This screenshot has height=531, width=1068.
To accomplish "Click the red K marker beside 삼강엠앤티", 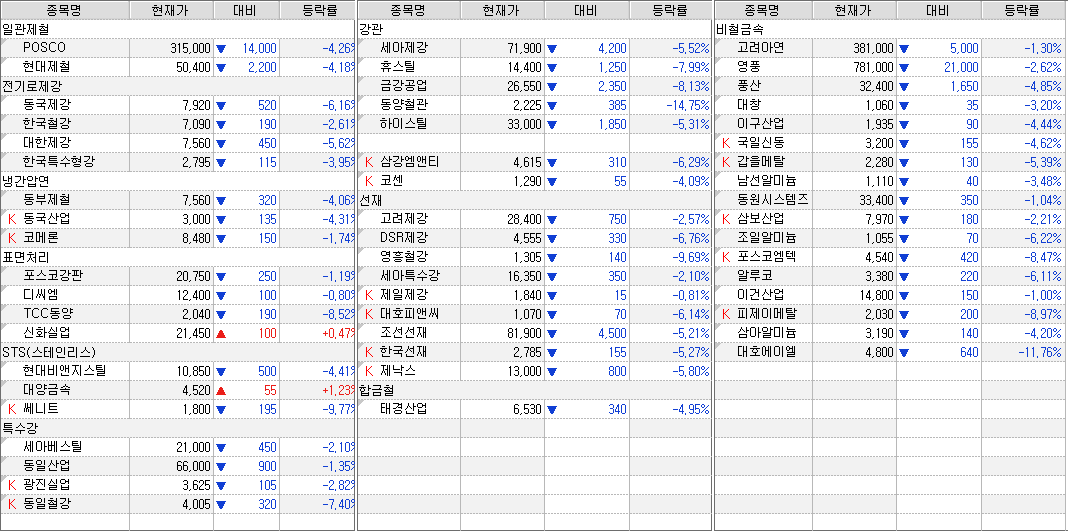I will [x=369, y=161].
